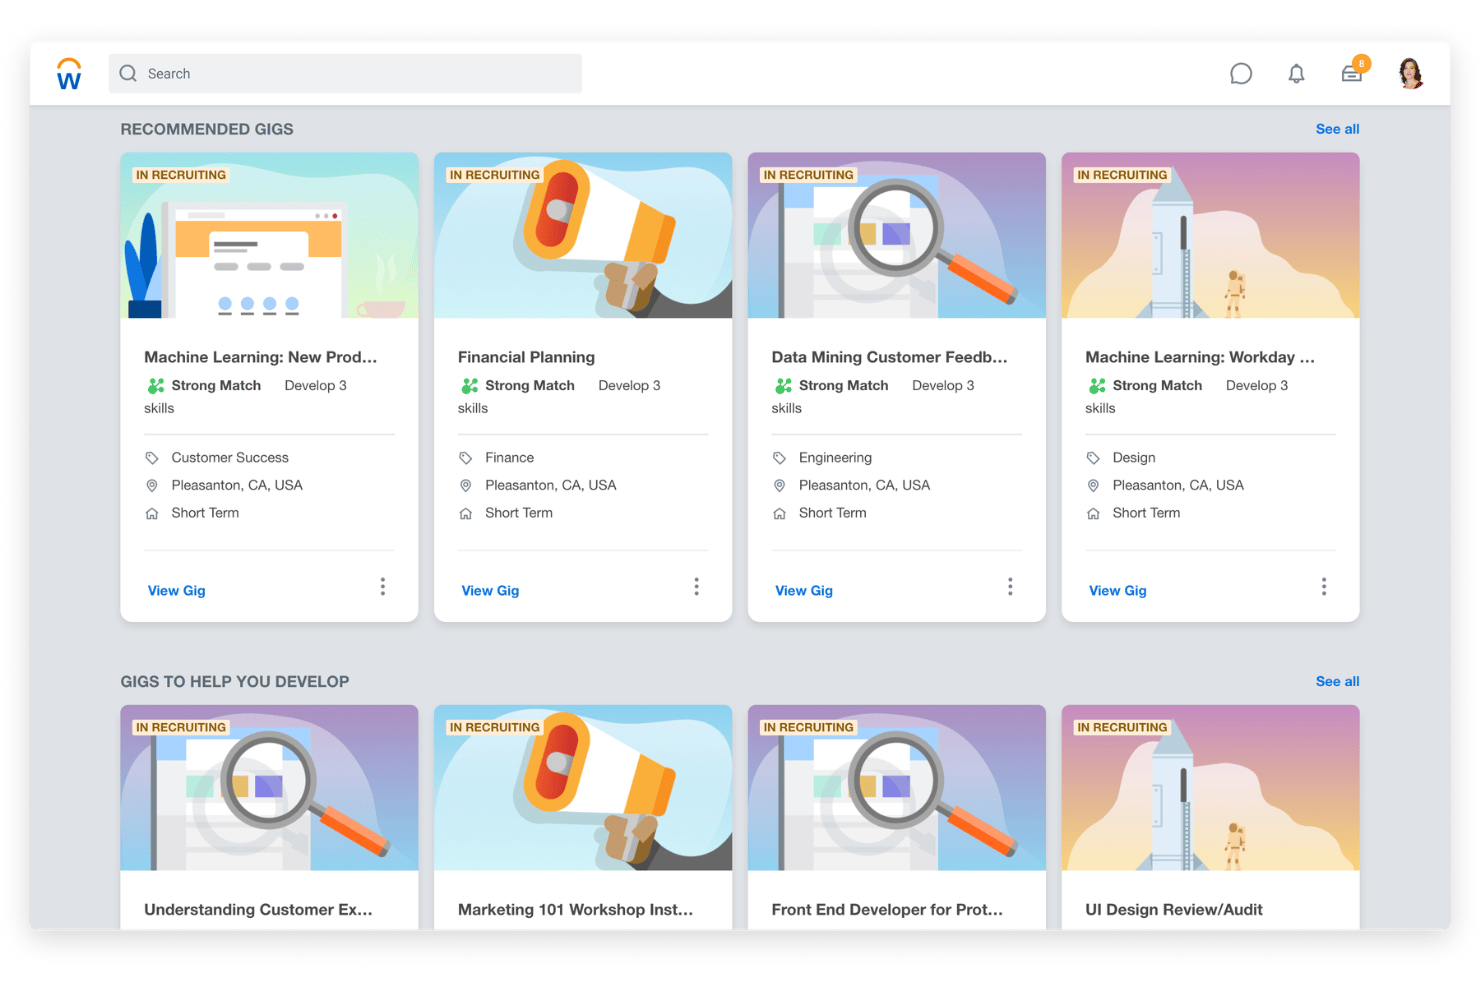View Gig for Machine Learning: Workday

(x=1118, y=591)
